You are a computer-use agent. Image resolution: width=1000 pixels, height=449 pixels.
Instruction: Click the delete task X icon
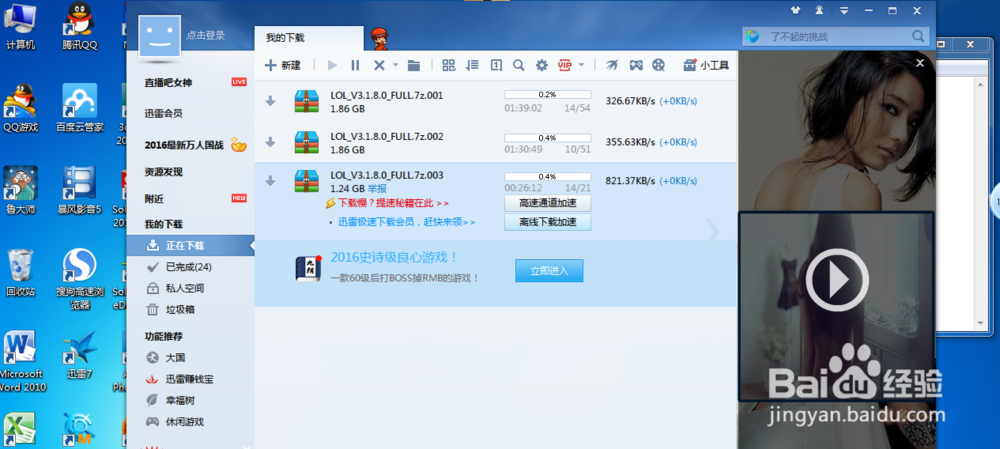(x=379, y=65)
